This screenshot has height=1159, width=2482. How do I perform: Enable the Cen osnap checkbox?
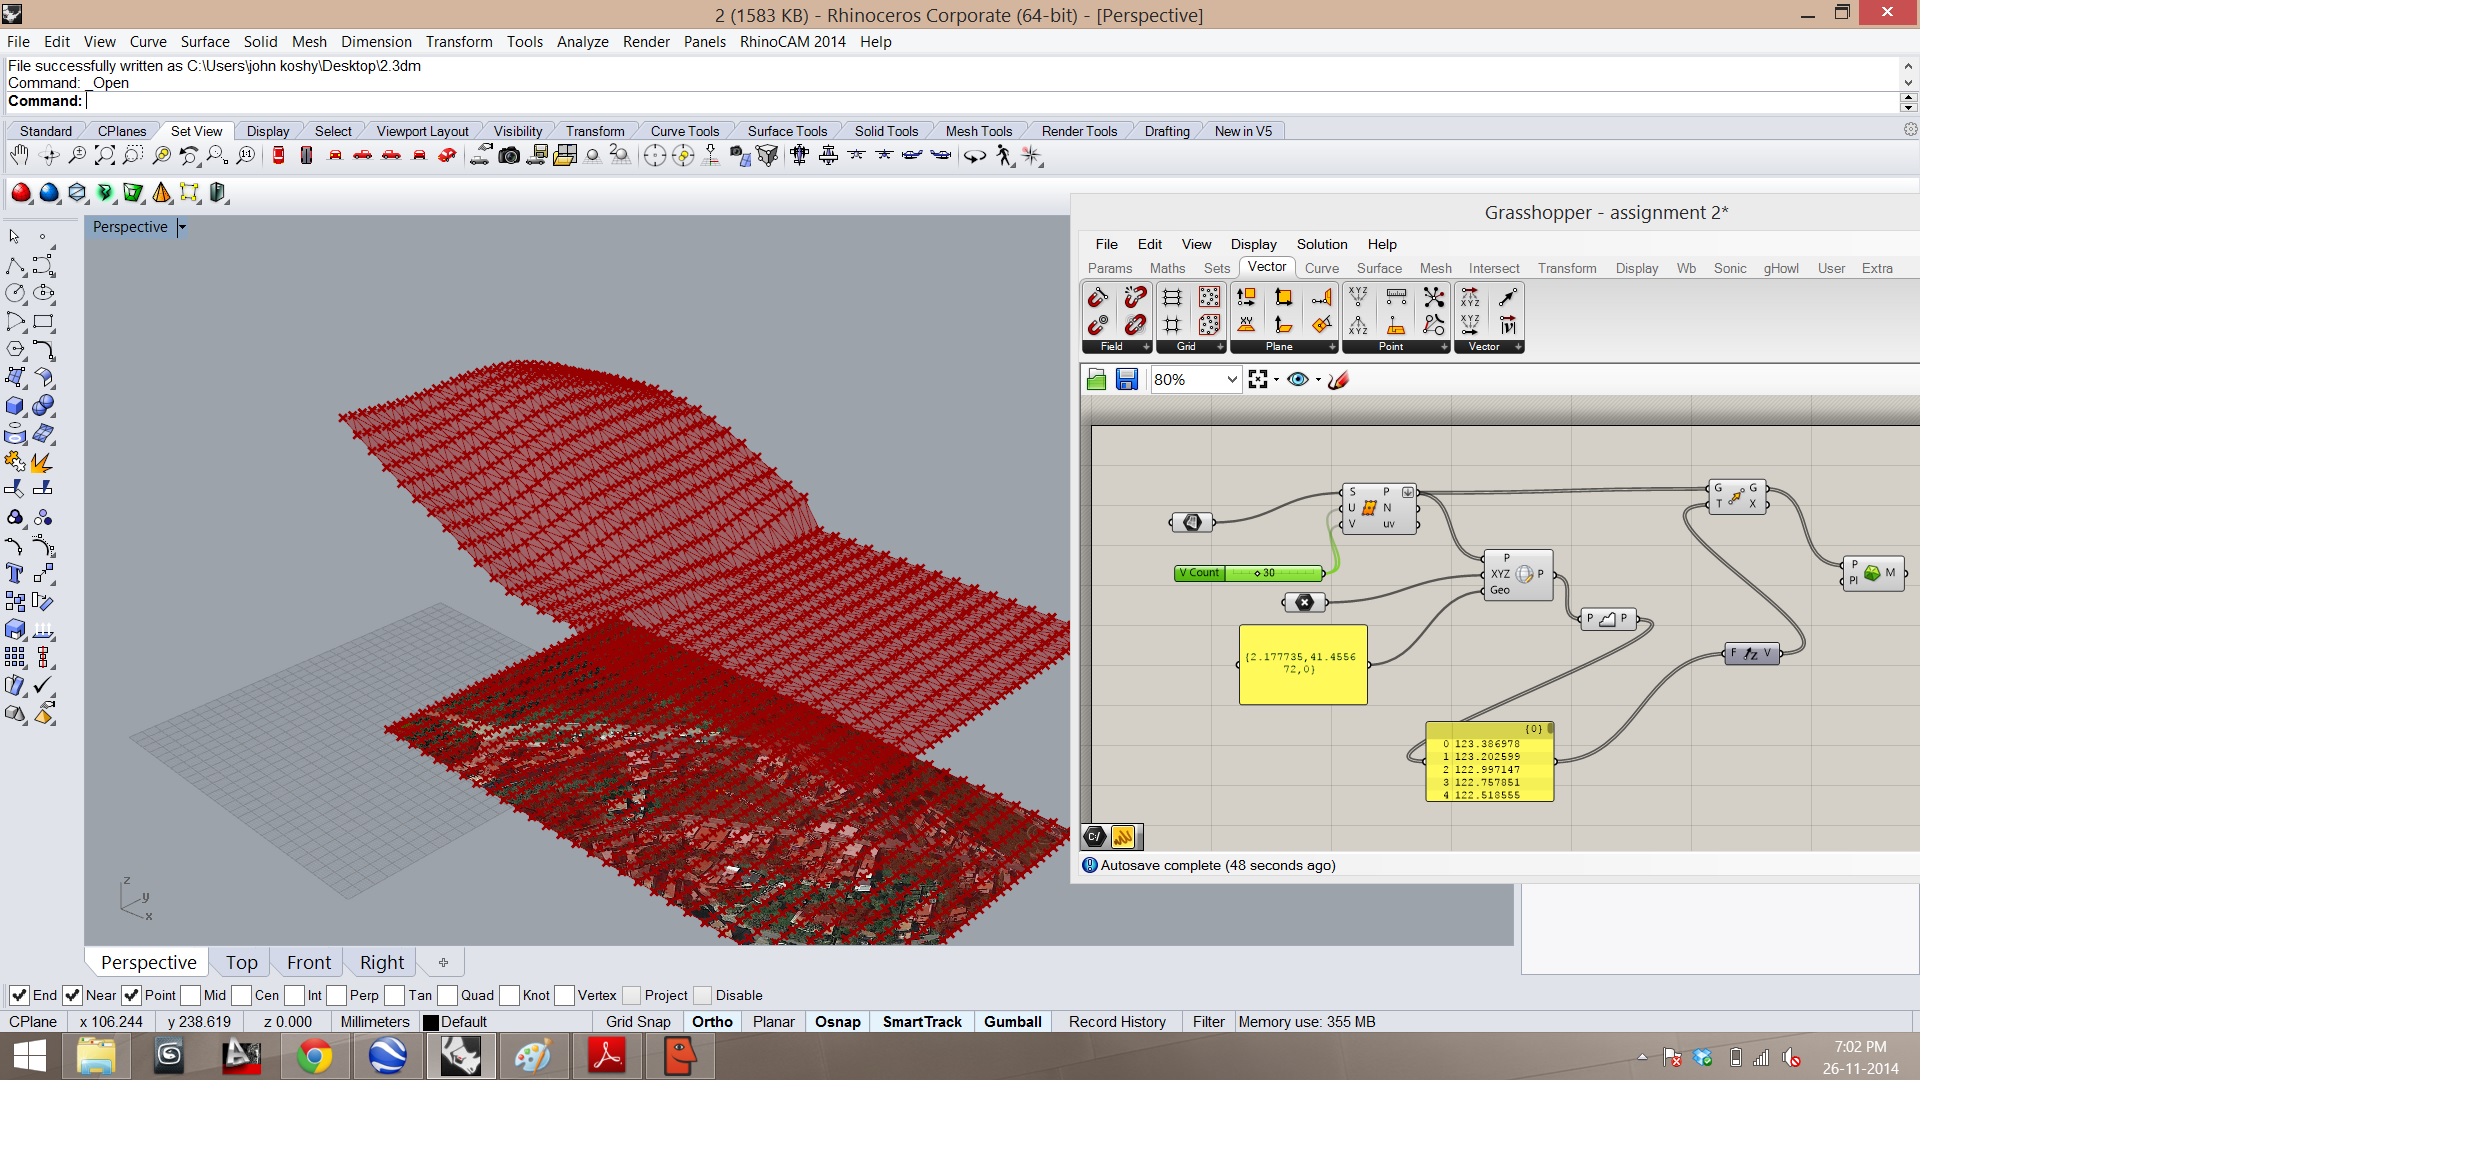pyautogui.click(x=241, y=995)
